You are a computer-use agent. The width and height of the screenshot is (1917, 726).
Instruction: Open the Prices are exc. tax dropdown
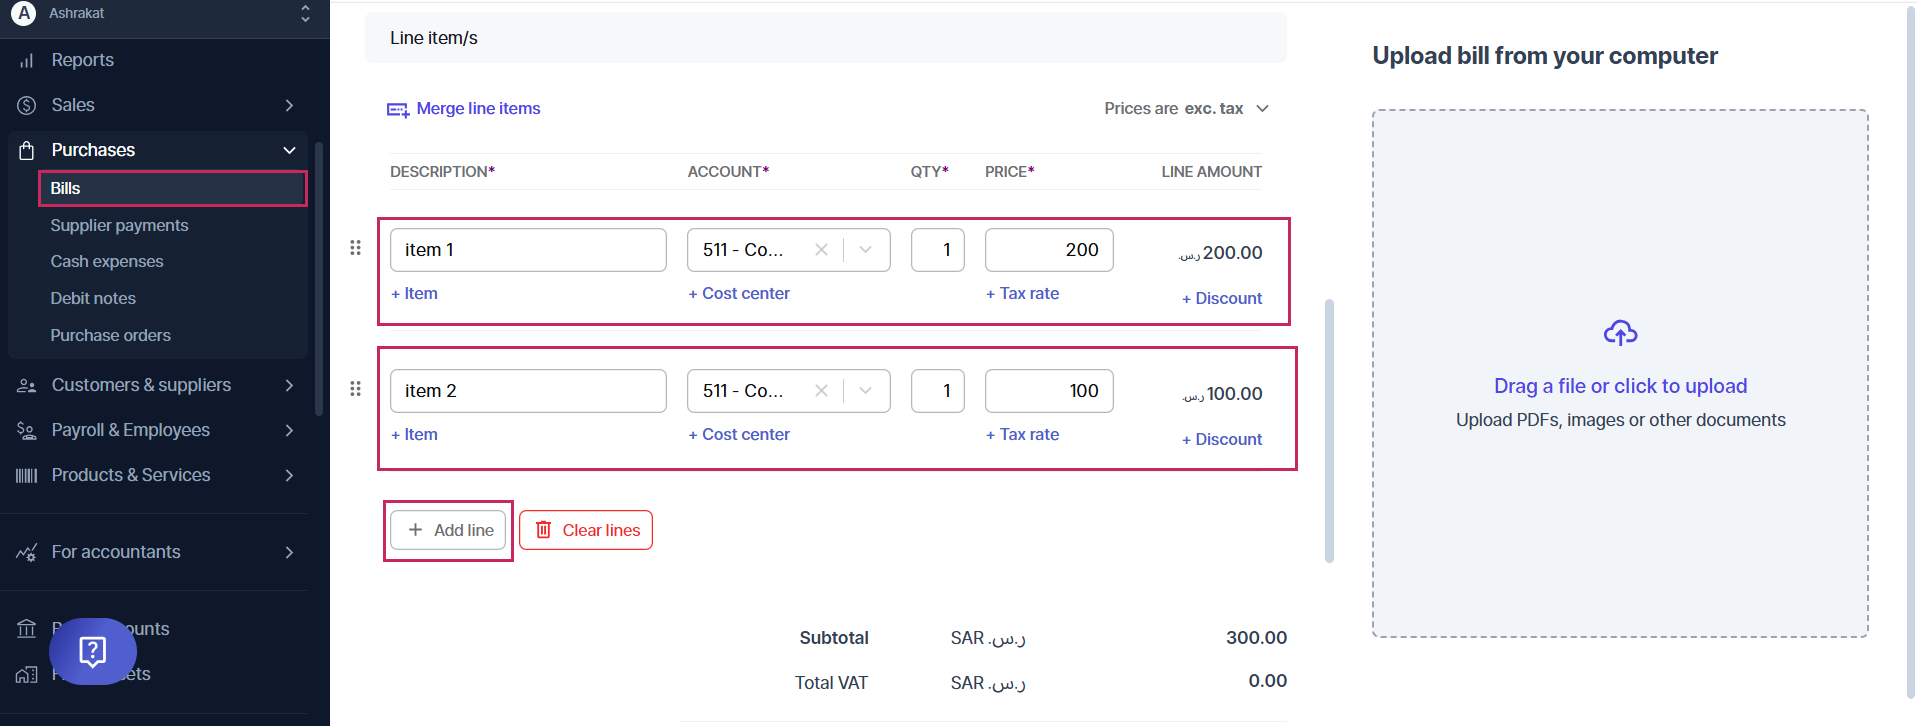click(1262, 109)
